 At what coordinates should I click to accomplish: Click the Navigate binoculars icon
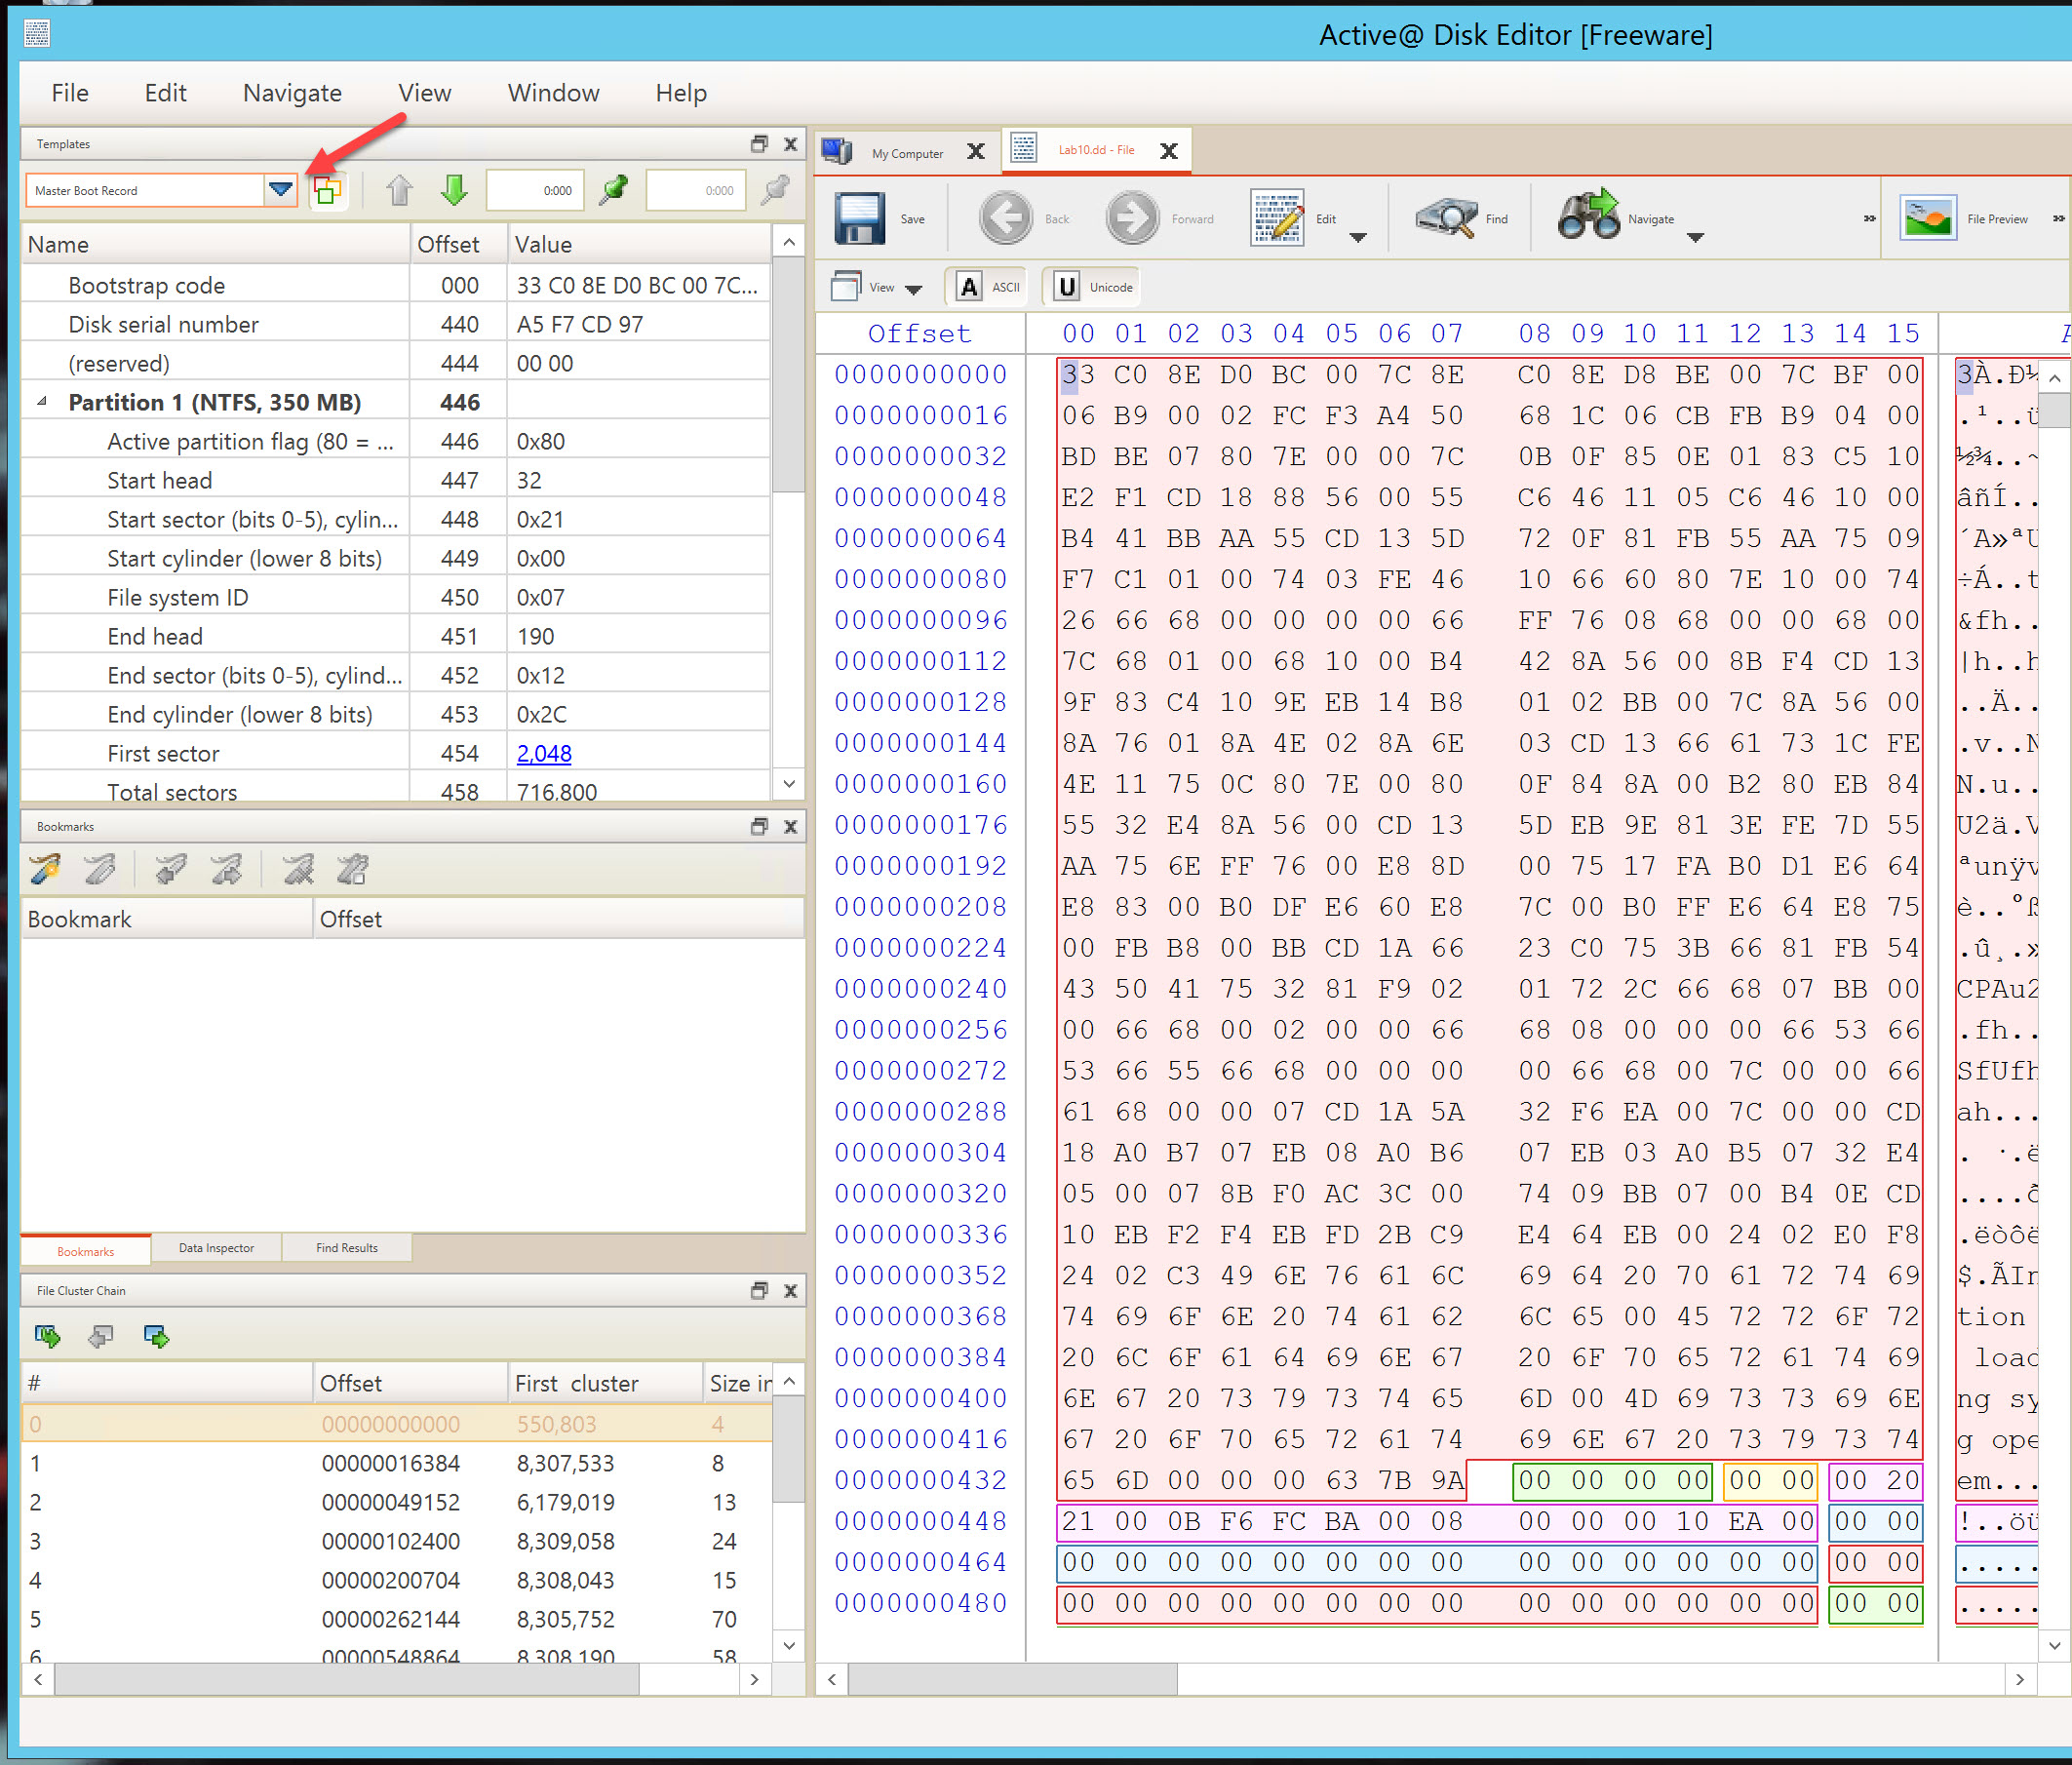(1588, 216)
